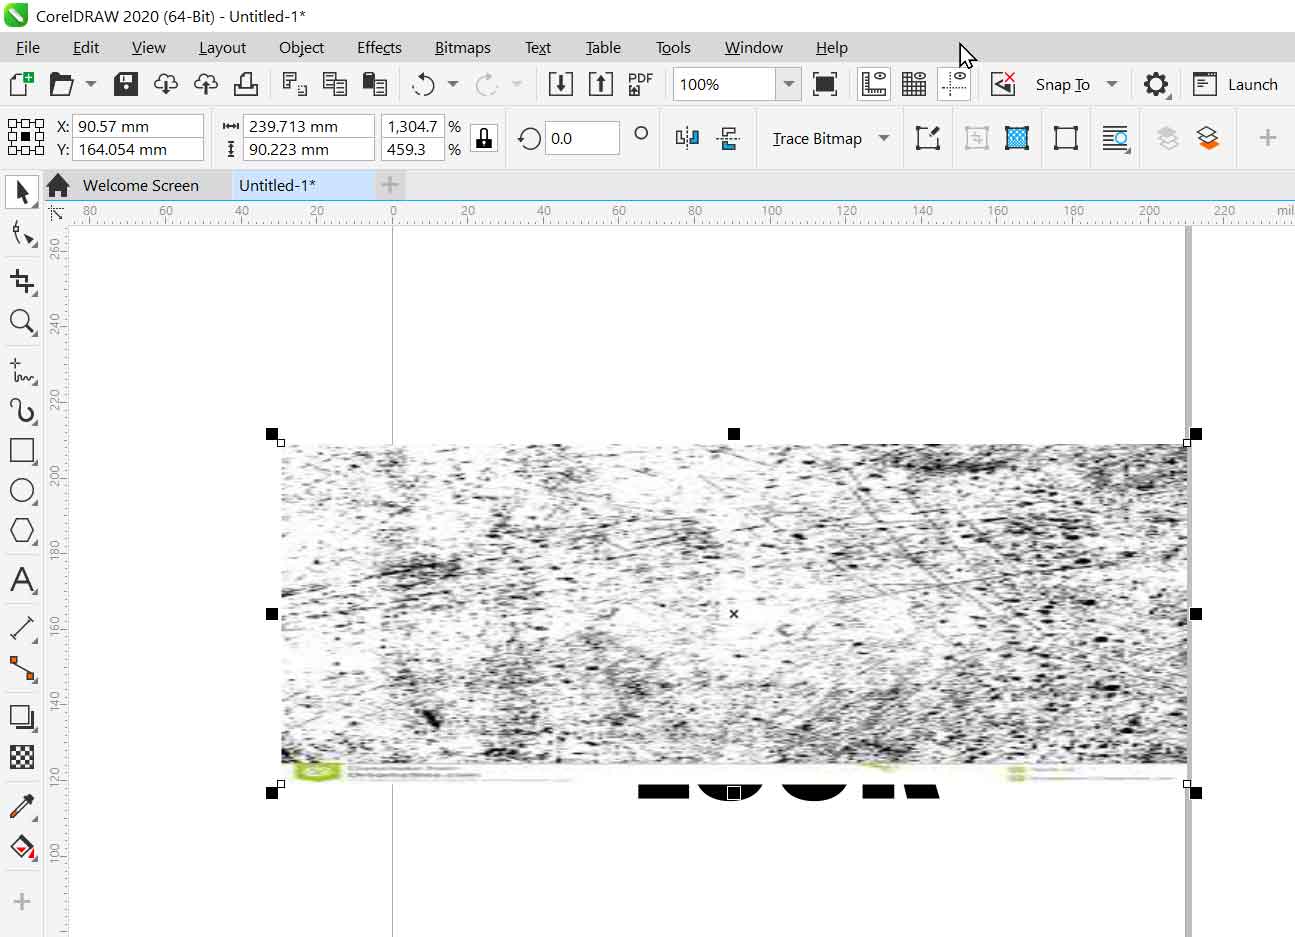The width and height of the screenshot is (1295, 937).
Task: Select the Color Eyedropper tool
Action: 22,806
